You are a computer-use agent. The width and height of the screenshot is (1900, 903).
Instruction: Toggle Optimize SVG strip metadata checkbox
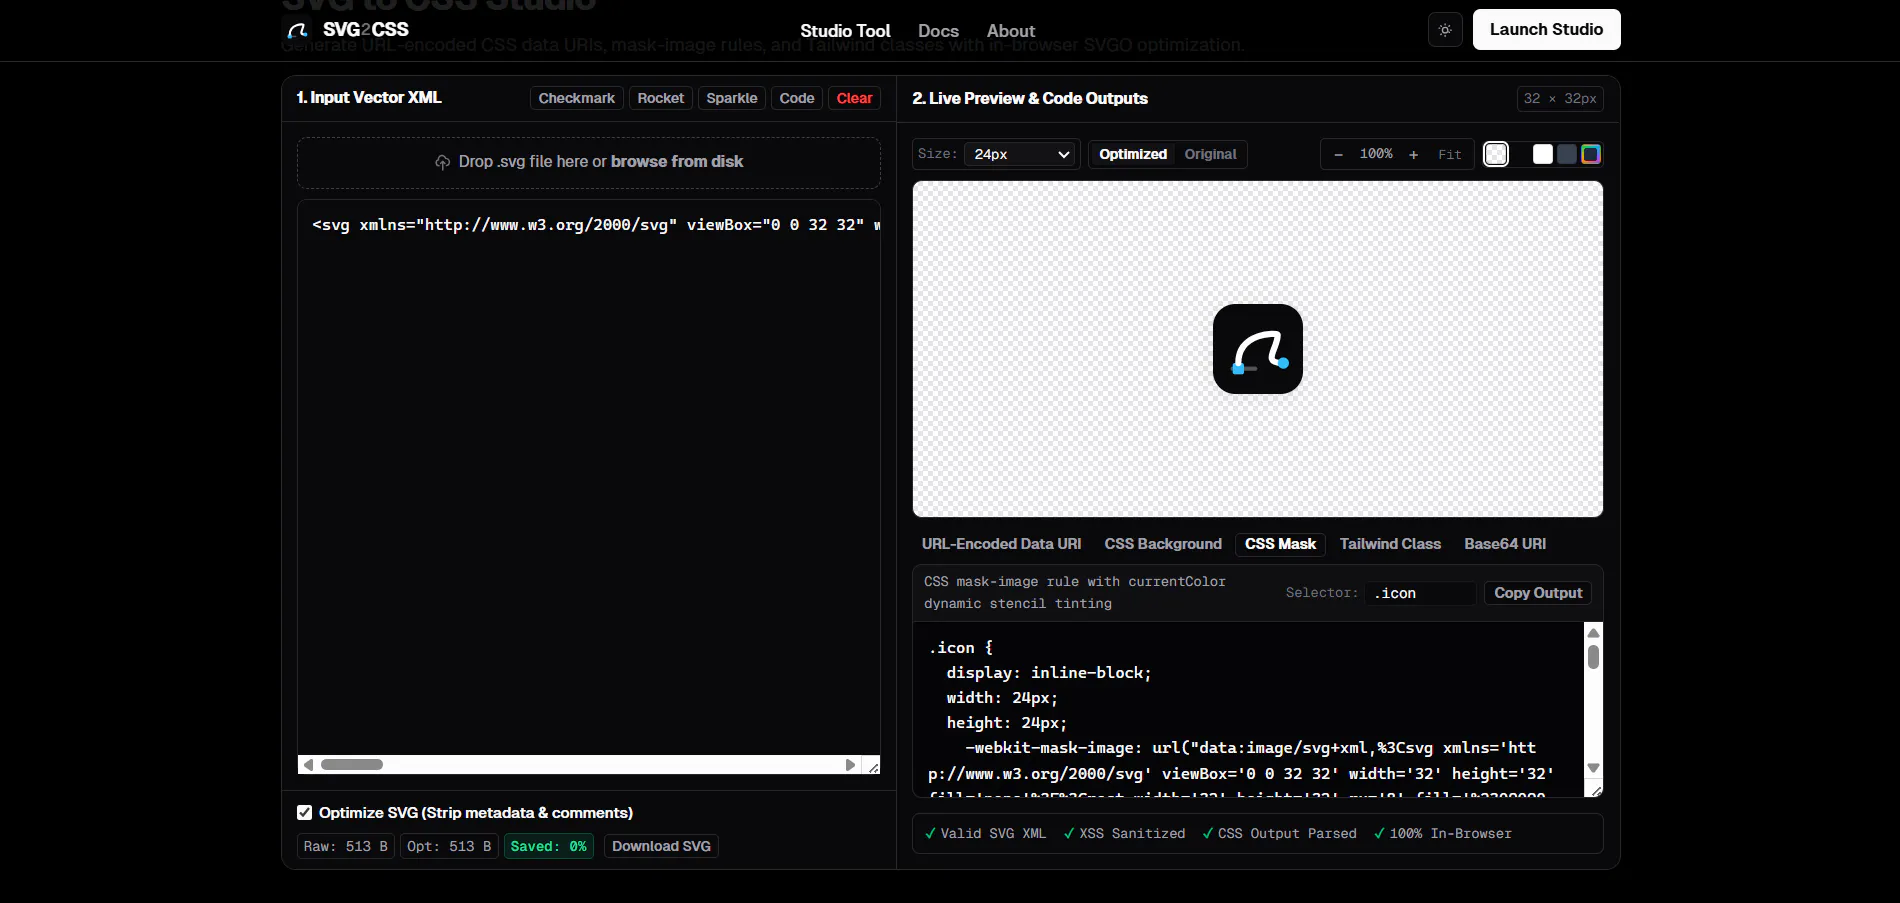coord(305,813)
